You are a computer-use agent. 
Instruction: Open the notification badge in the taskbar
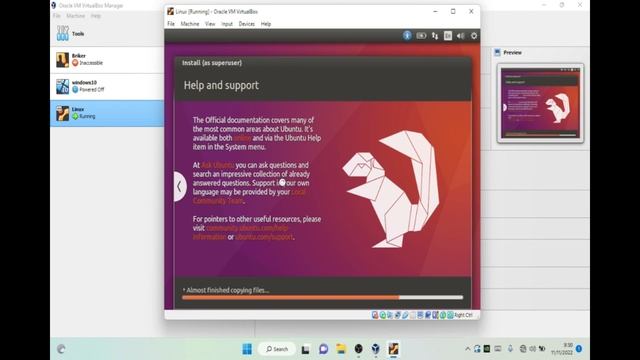click(579, 349)
